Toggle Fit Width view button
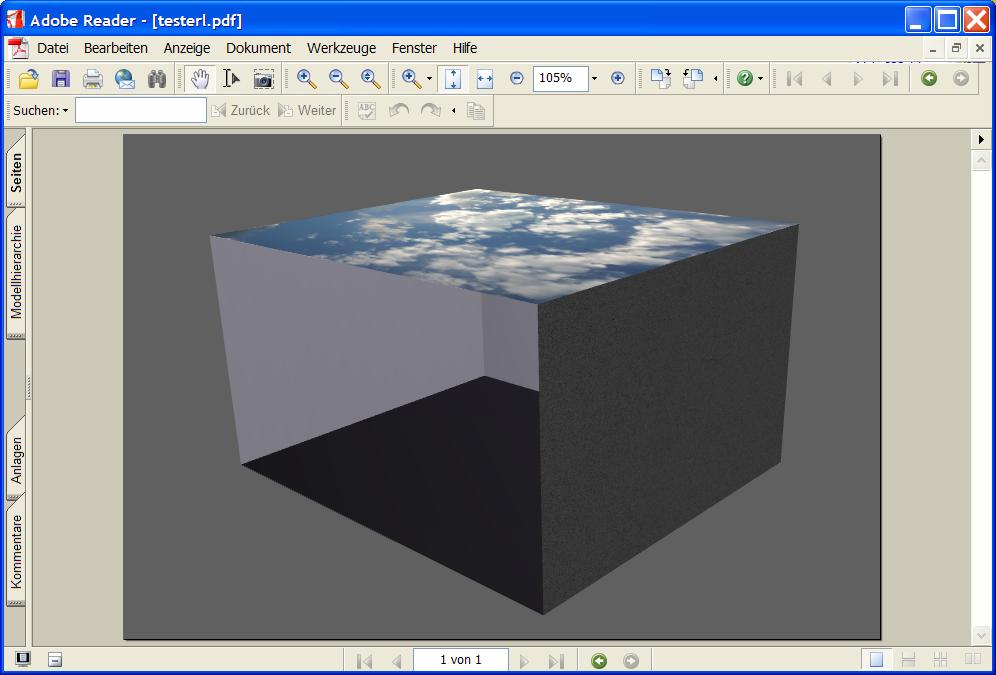This screenshot has height=675, width=996. click(485, 79)
